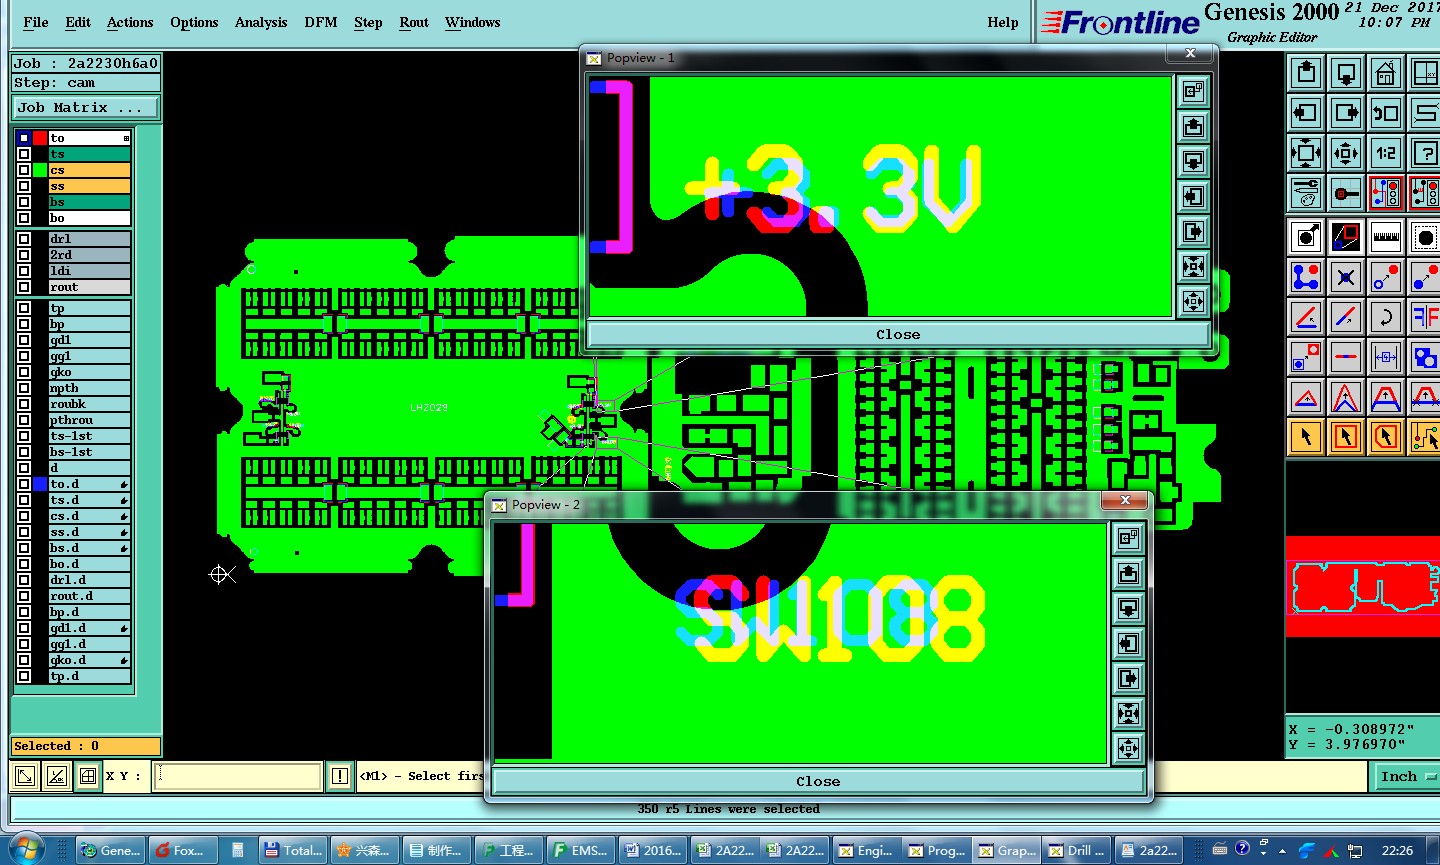The image size is (1440, 865).
Task: Open the File menu
Action: (x=36, y=22)
